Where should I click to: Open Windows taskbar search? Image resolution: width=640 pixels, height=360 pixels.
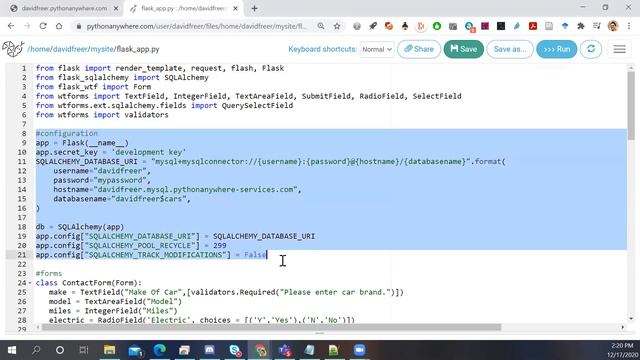(x=36, y=350)
